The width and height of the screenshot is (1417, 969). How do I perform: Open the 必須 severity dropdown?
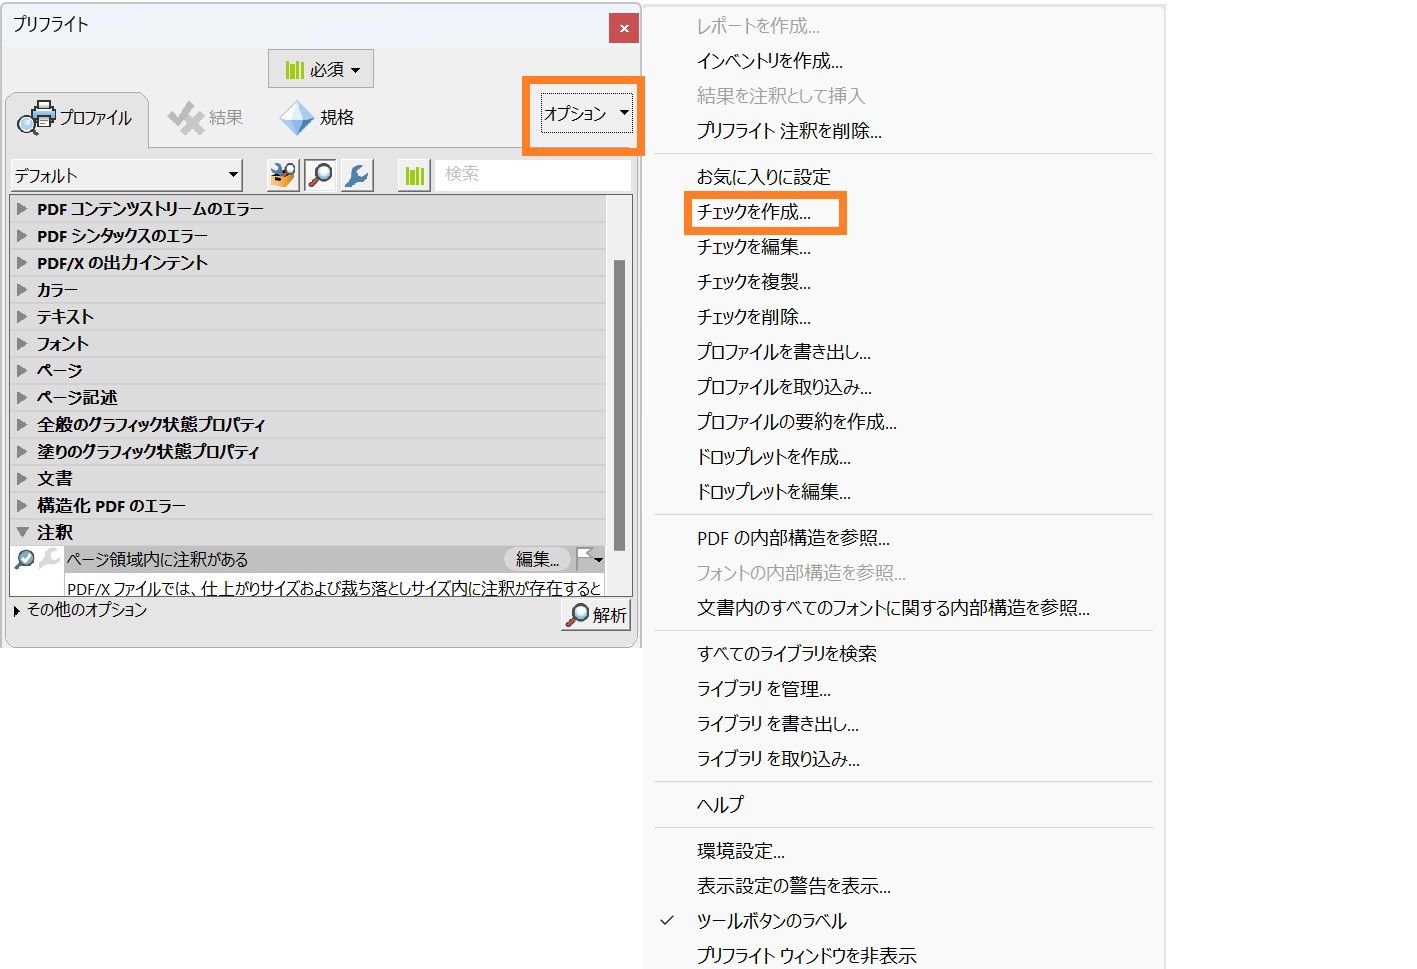(320, 68)
